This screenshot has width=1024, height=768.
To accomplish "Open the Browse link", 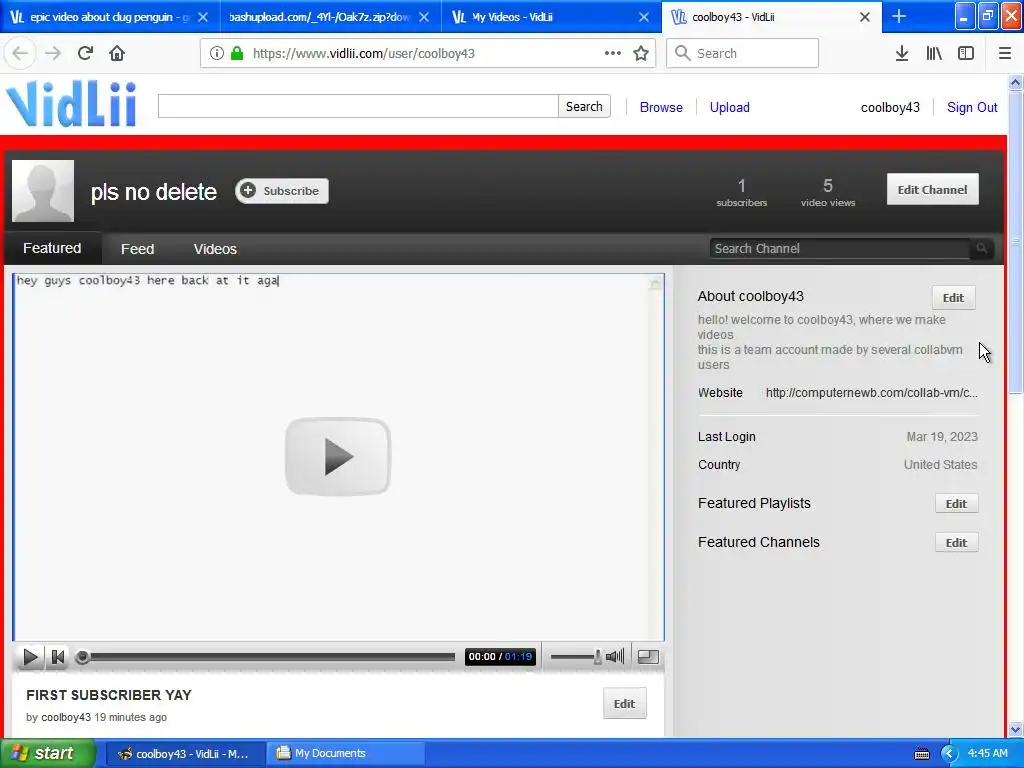I will tap(661, 107).
